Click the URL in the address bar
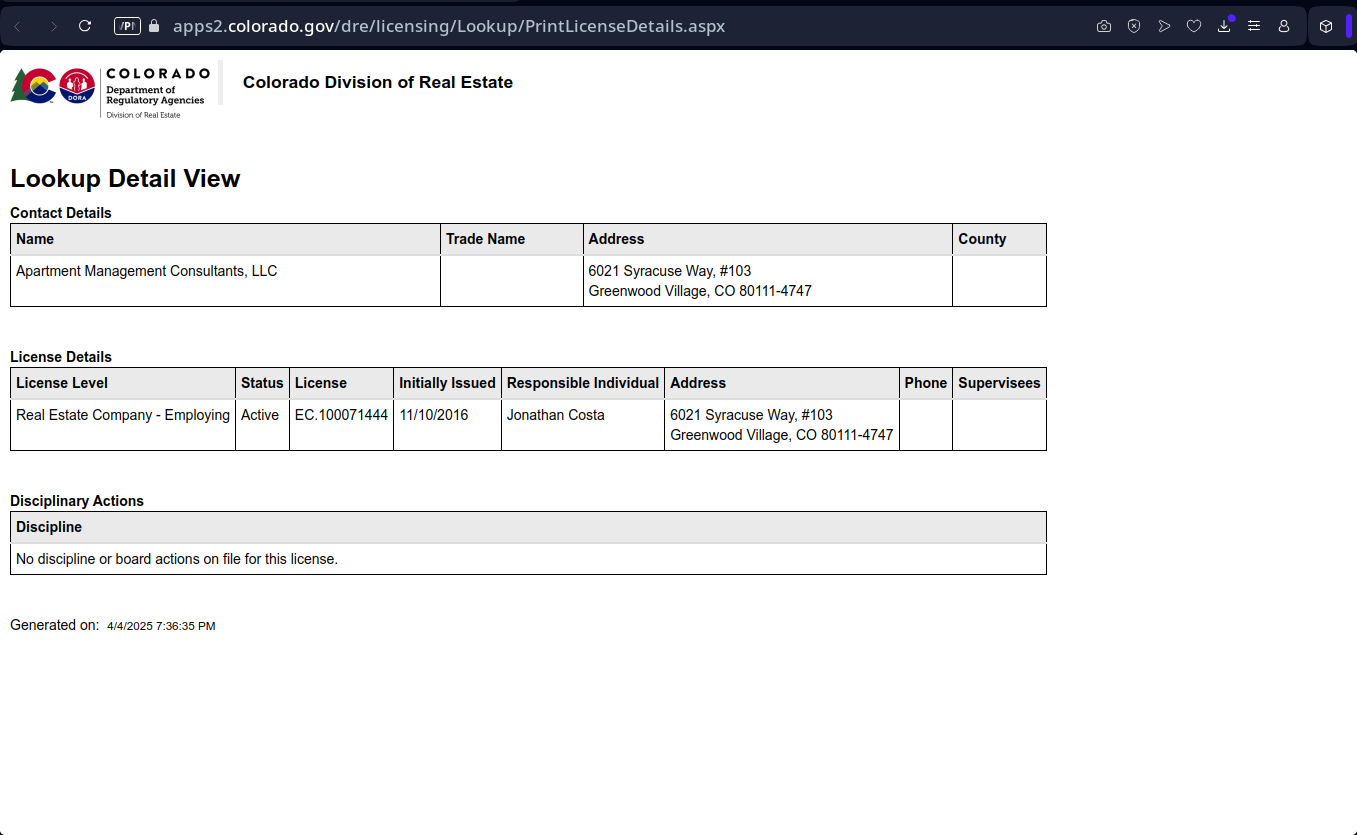Viewport: 1357px width, 835px height. 448,26
